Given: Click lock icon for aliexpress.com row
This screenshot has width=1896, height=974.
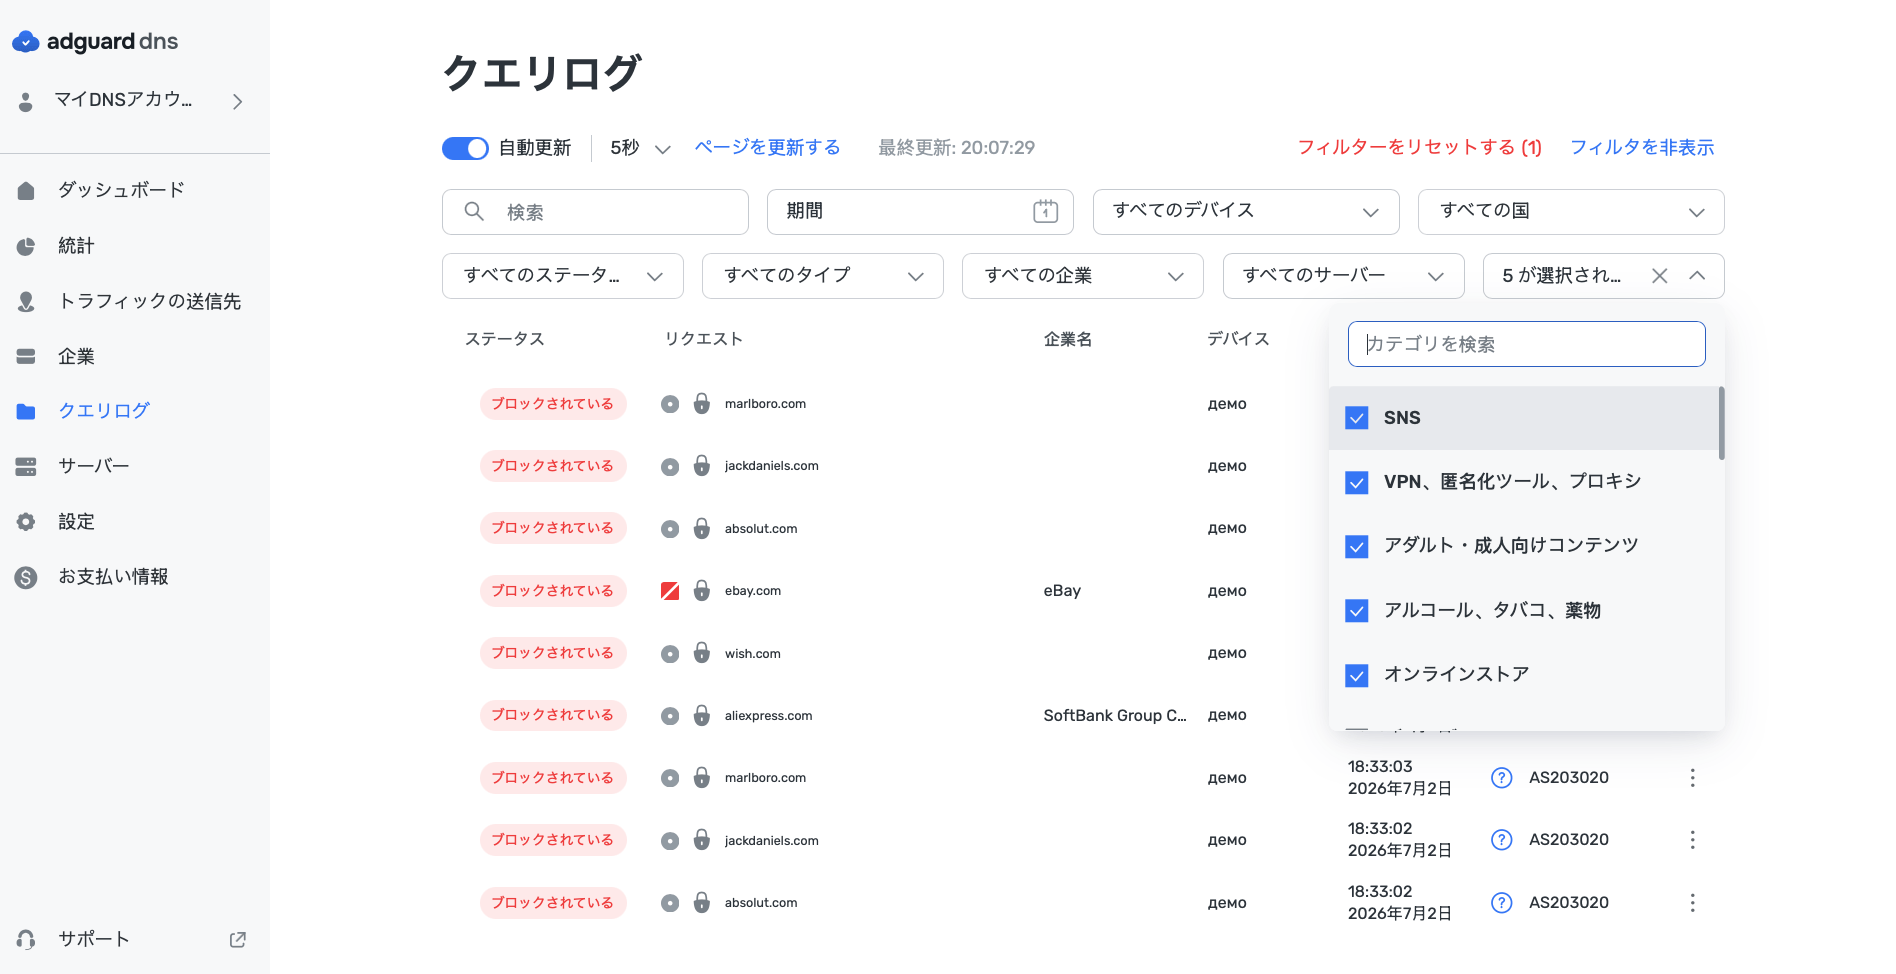Looking at the screenshot, I should click(x=702, y=715).
